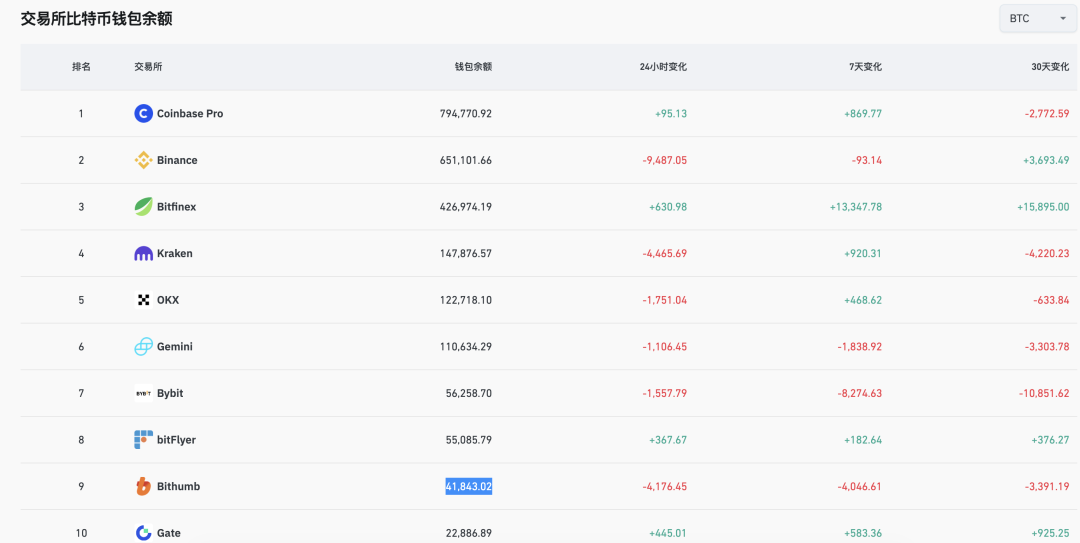Open the Gate exchange name
Image resolution: width=1080 pixels, height=543 pixels.
point(169,533)
